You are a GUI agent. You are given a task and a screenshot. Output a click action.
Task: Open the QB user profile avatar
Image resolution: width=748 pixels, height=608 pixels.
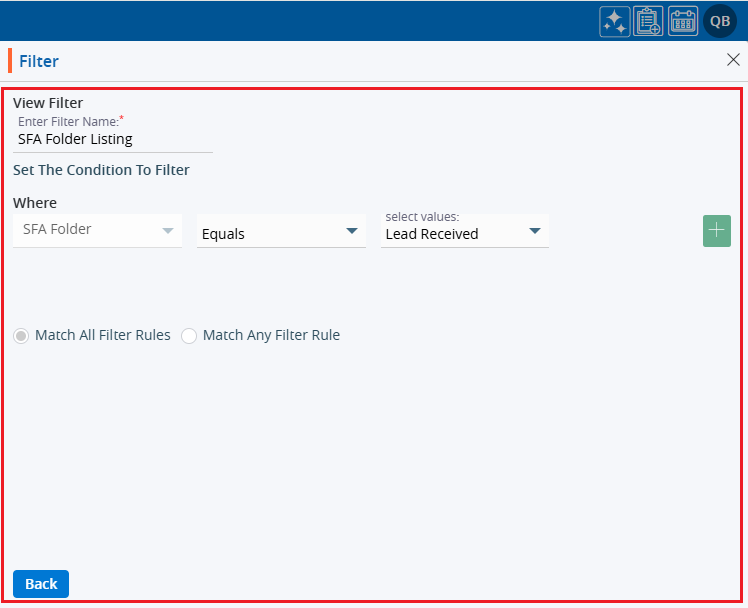(720, 22)
